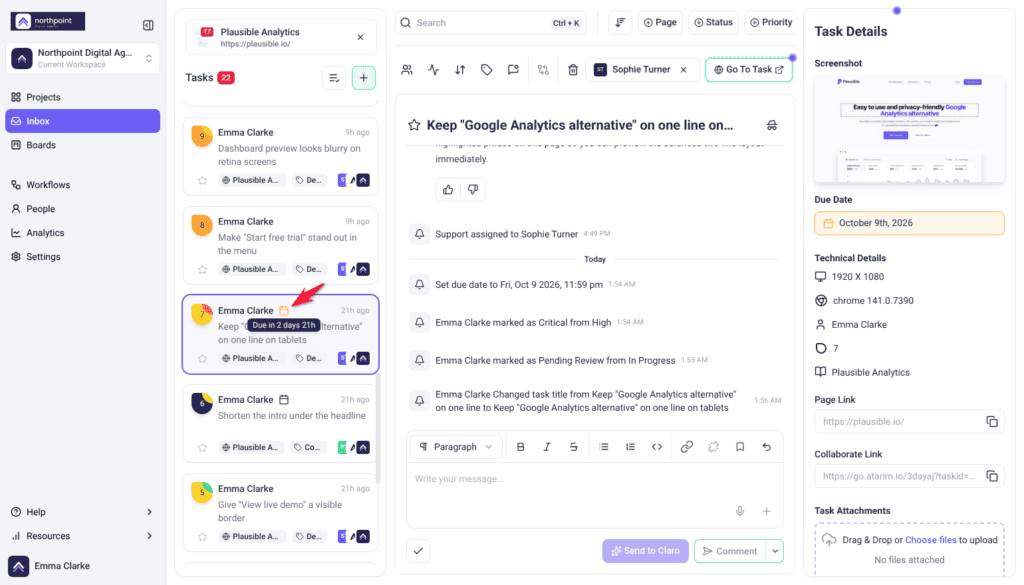Open the task screenshot thumbnail
This screenshot has height=585, width=1024.
pos(909,129)
